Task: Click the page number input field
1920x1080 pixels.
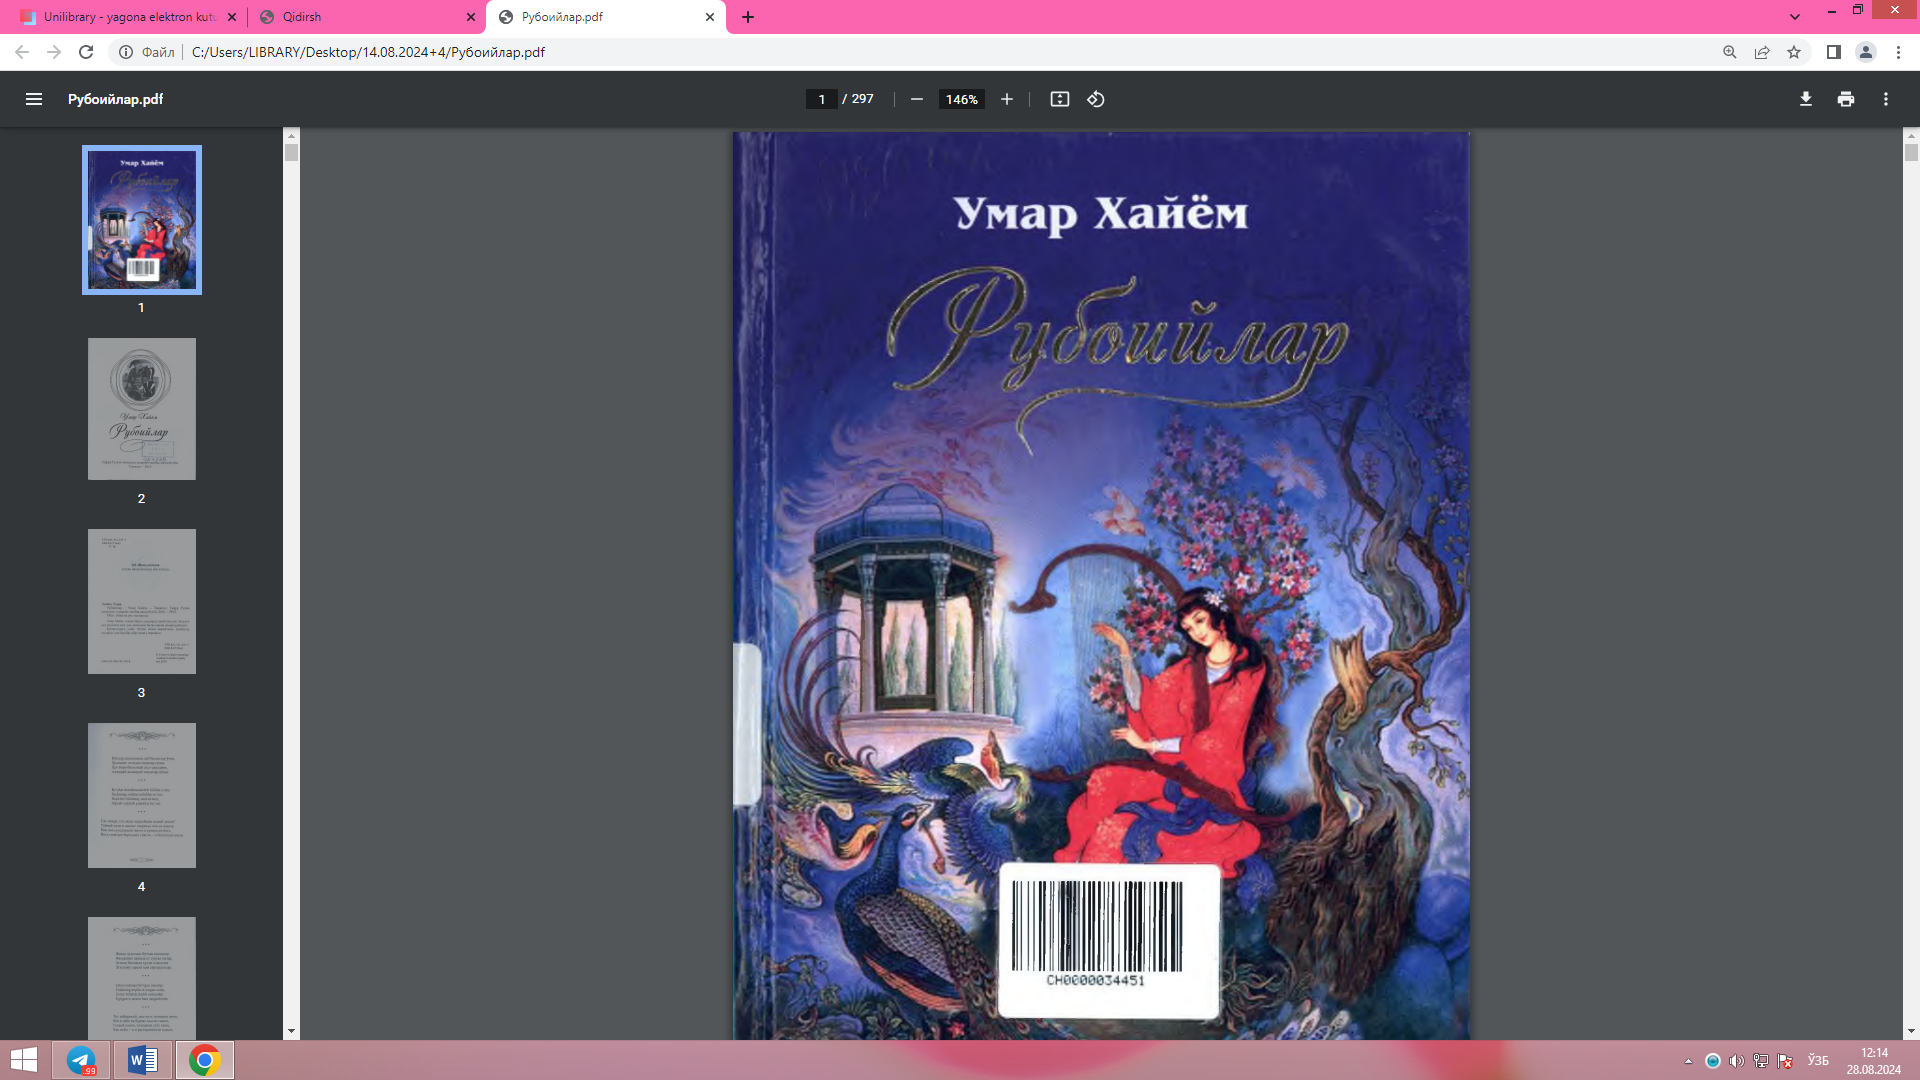Action: pyautogui.click(x=821, y=99)
